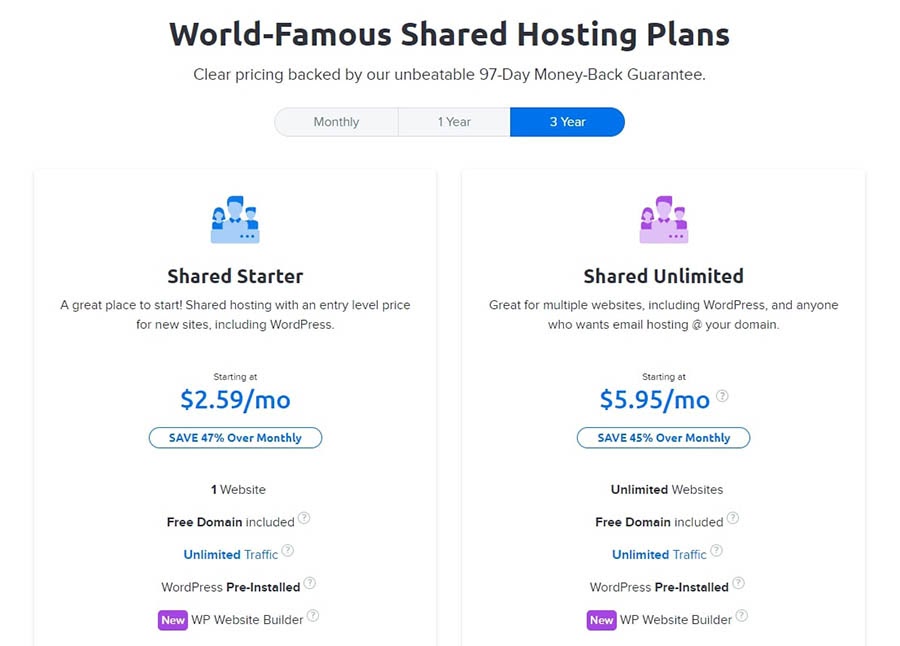Screen dimensions: 900x646
Task: Open Free Domain help icon in Shared Unlimited
Action: 733,518
